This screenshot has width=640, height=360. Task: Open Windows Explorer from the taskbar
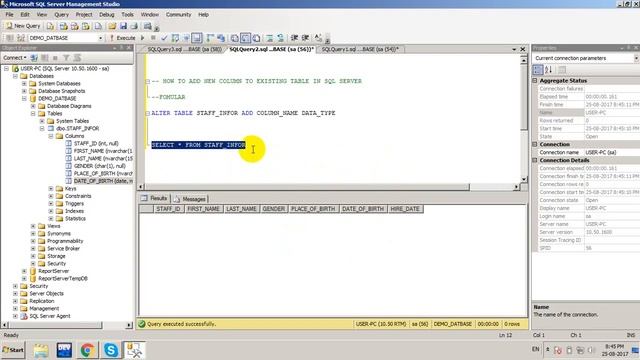(x=41, y=350)
